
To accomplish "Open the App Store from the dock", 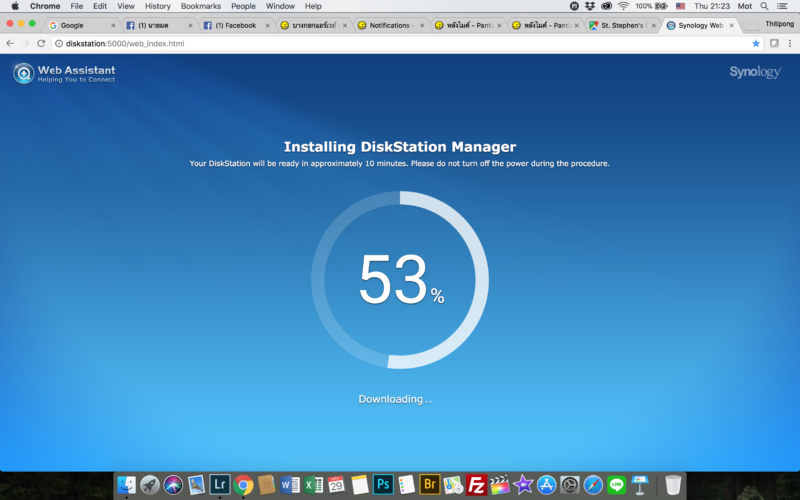I will [546, 485].
